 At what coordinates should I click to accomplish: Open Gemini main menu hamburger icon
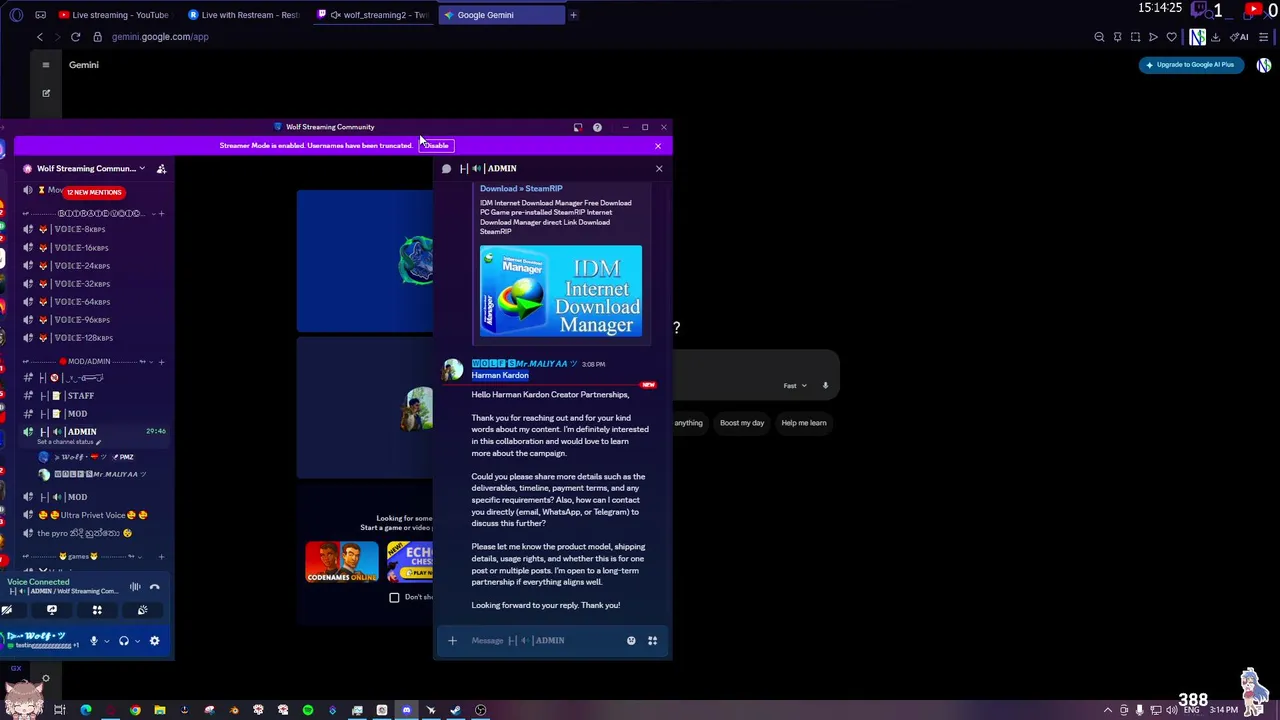(x=45, y=65)
